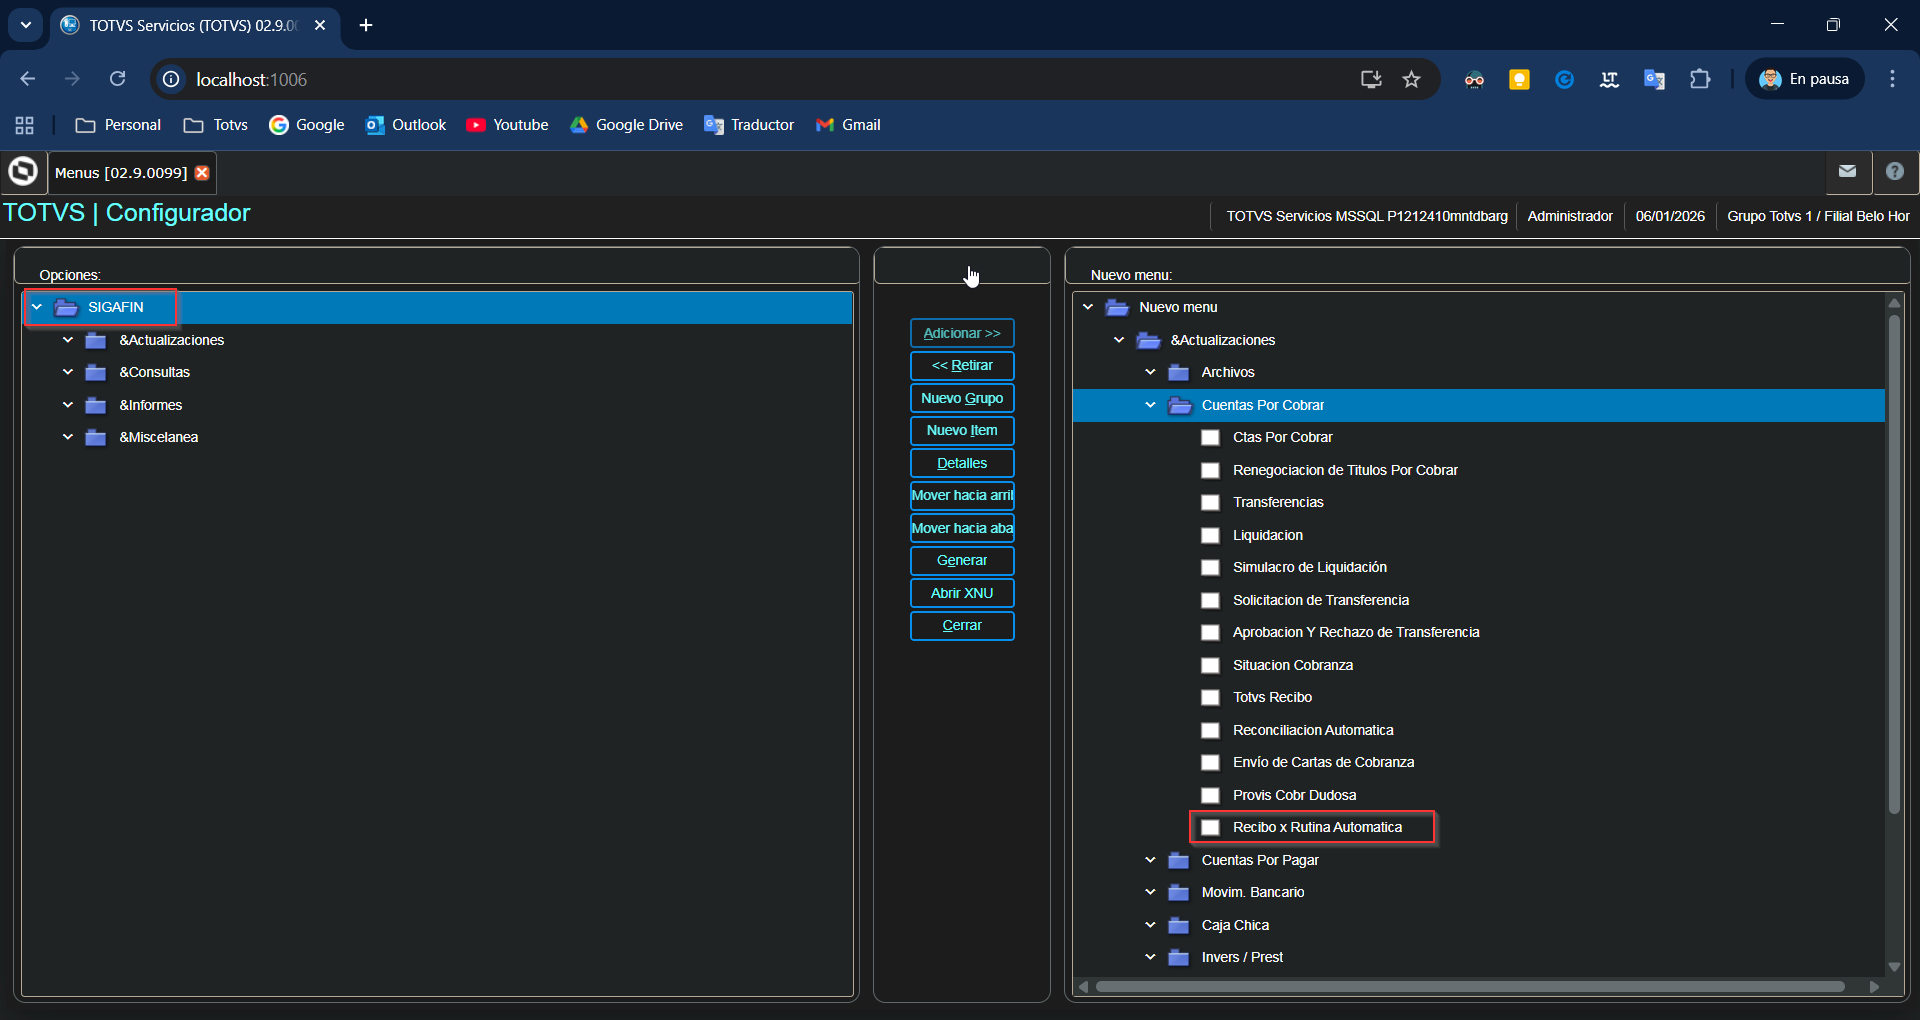
Task: Check the Liquidacion item box
Action: point(1210,535)
